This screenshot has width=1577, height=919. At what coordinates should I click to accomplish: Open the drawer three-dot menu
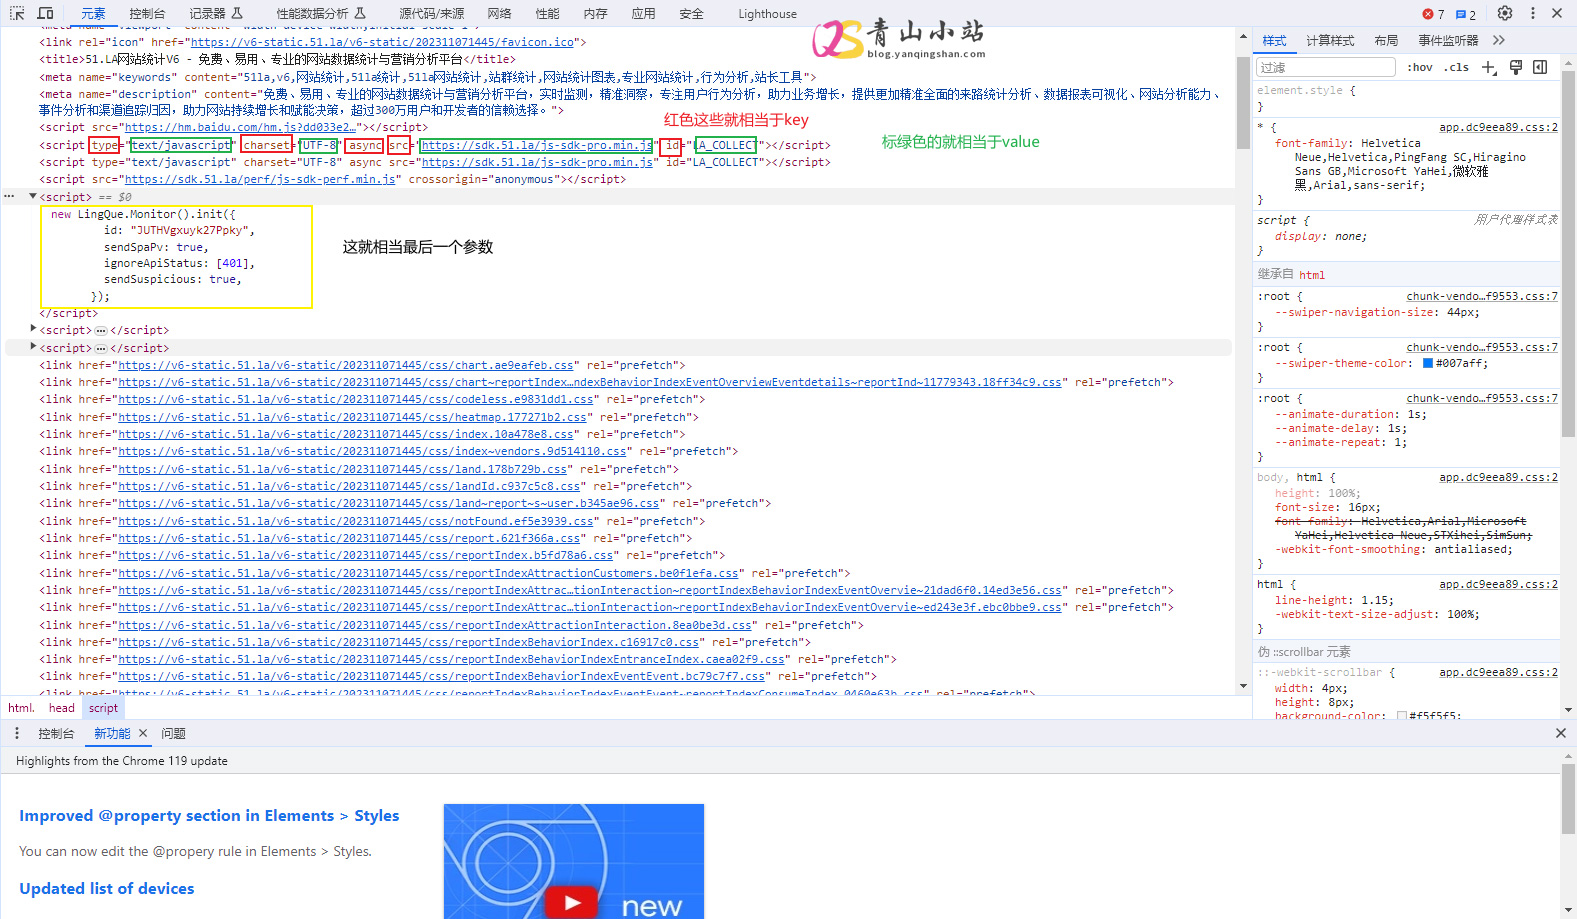coord(17,733)
